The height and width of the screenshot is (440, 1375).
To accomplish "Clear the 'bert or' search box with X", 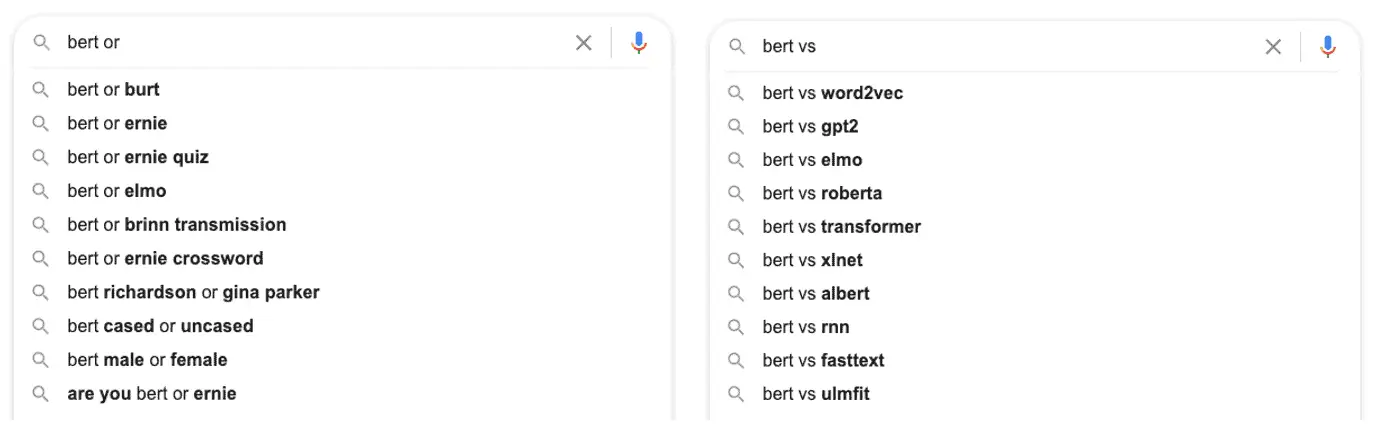I will tap(584, 43).
